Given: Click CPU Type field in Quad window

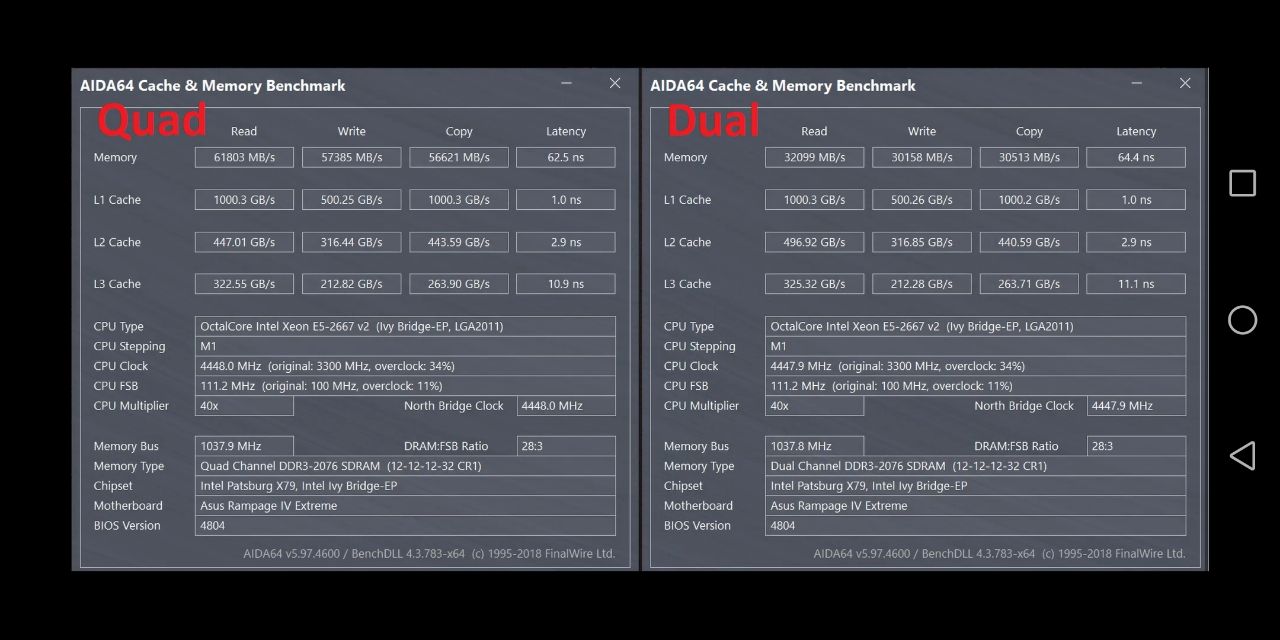Looking at the screenshot, I should click(x=405, y=326).
